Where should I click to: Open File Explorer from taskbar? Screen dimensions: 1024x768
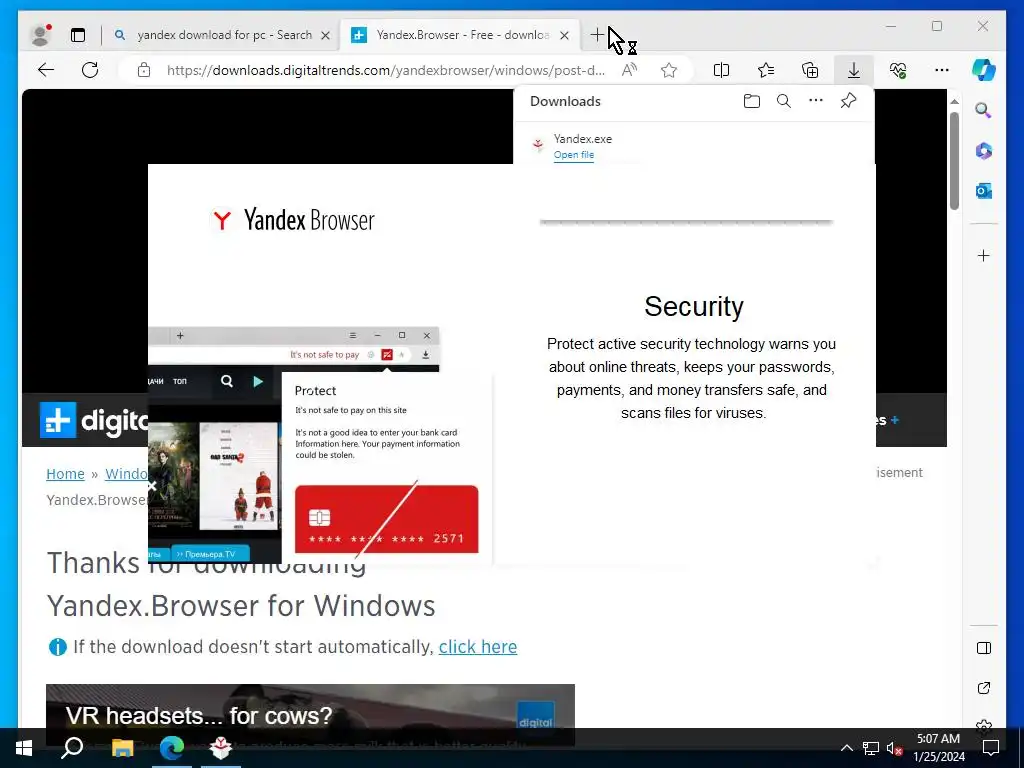pyautogui.click(x=122, y=748)
